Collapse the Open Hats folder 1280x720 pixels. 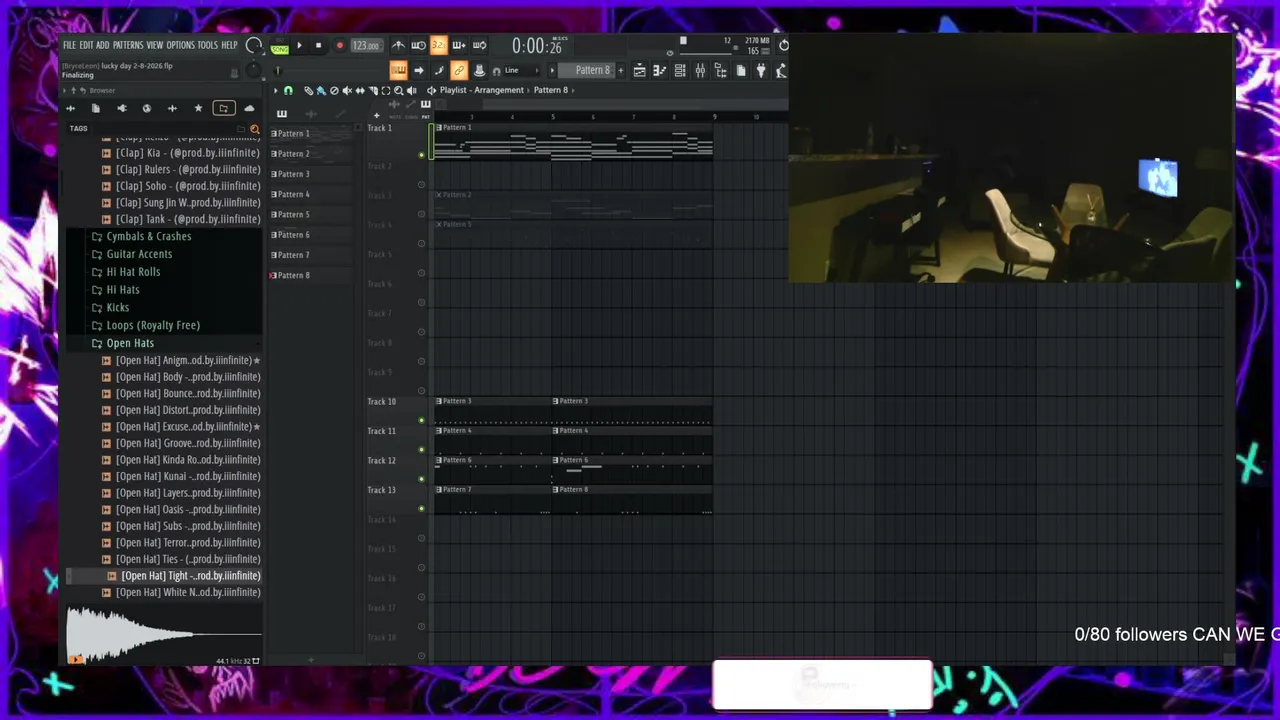click(x=130, y=343)
